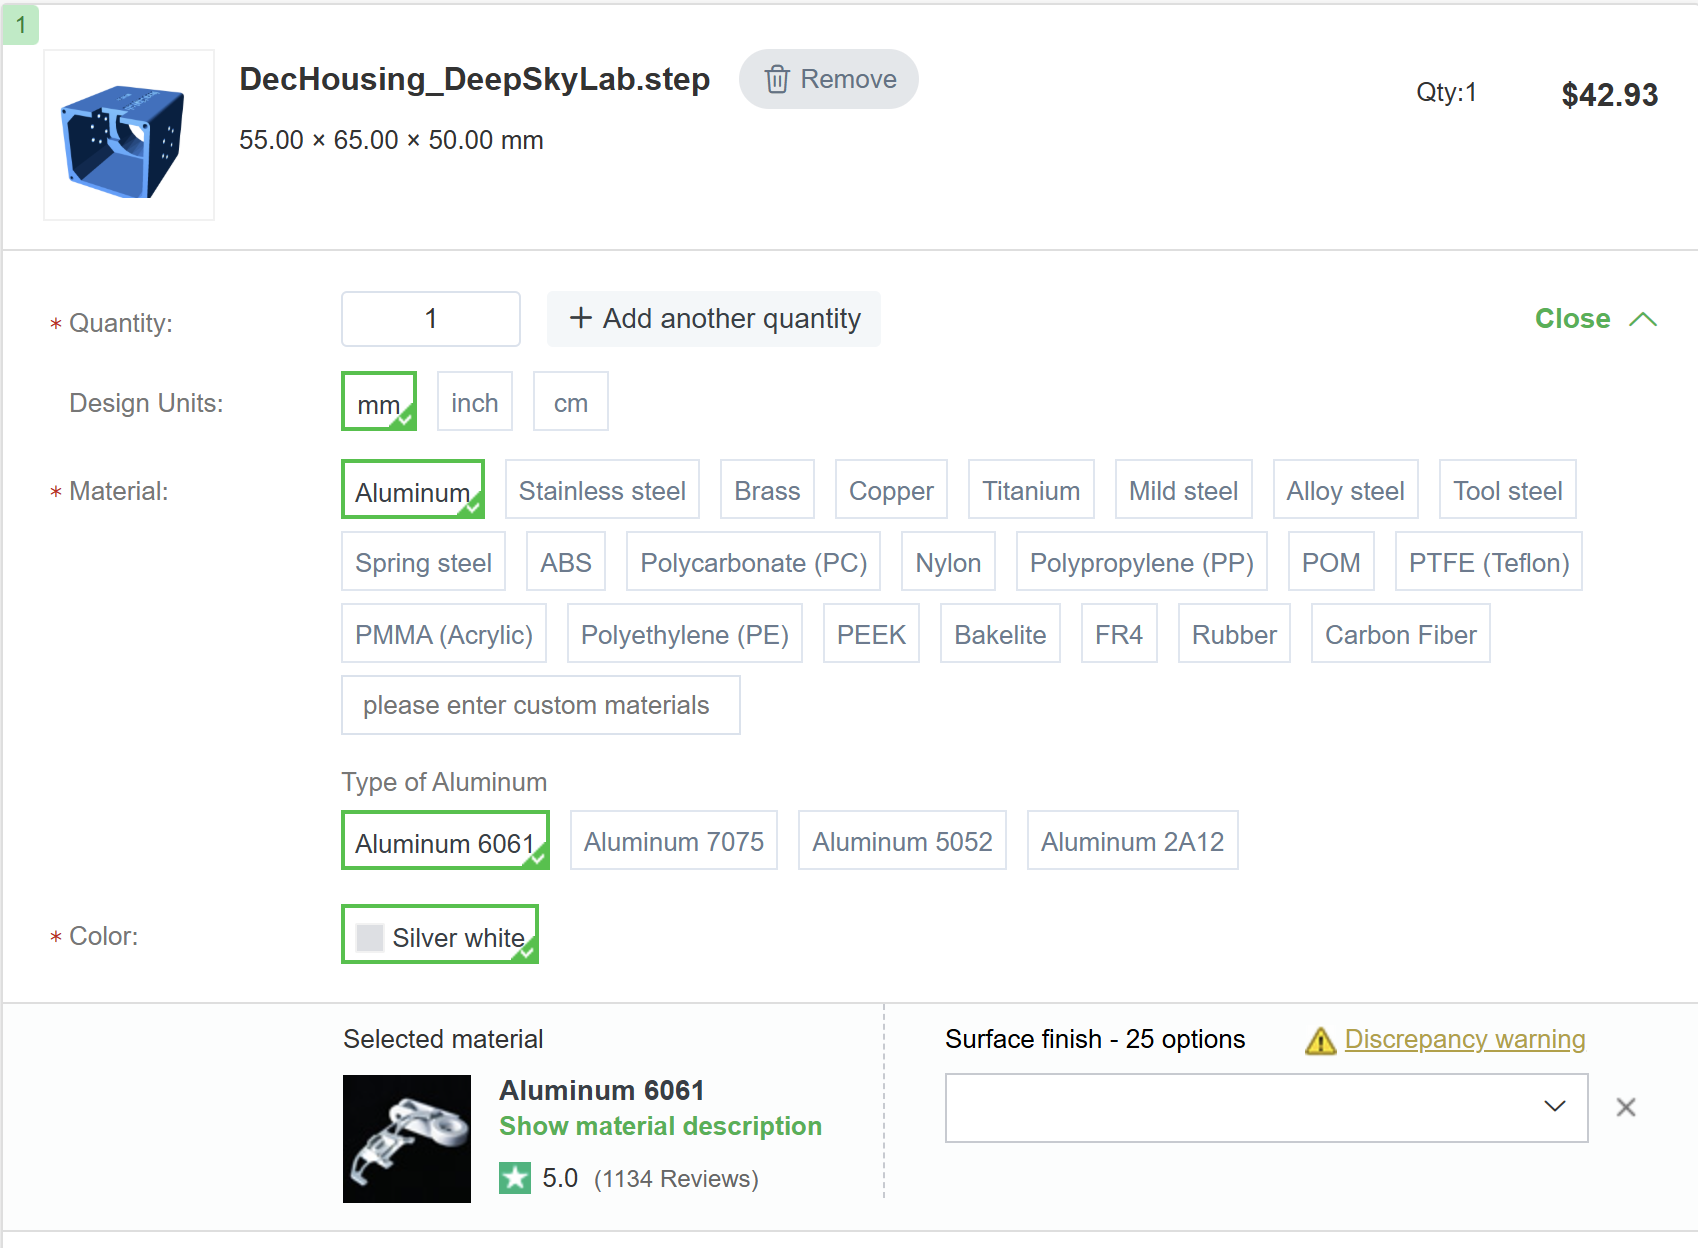The width and height of the screenshot is (1698, 1248).
Task: Select the Silver white color swatch
Action: (440, 935)
